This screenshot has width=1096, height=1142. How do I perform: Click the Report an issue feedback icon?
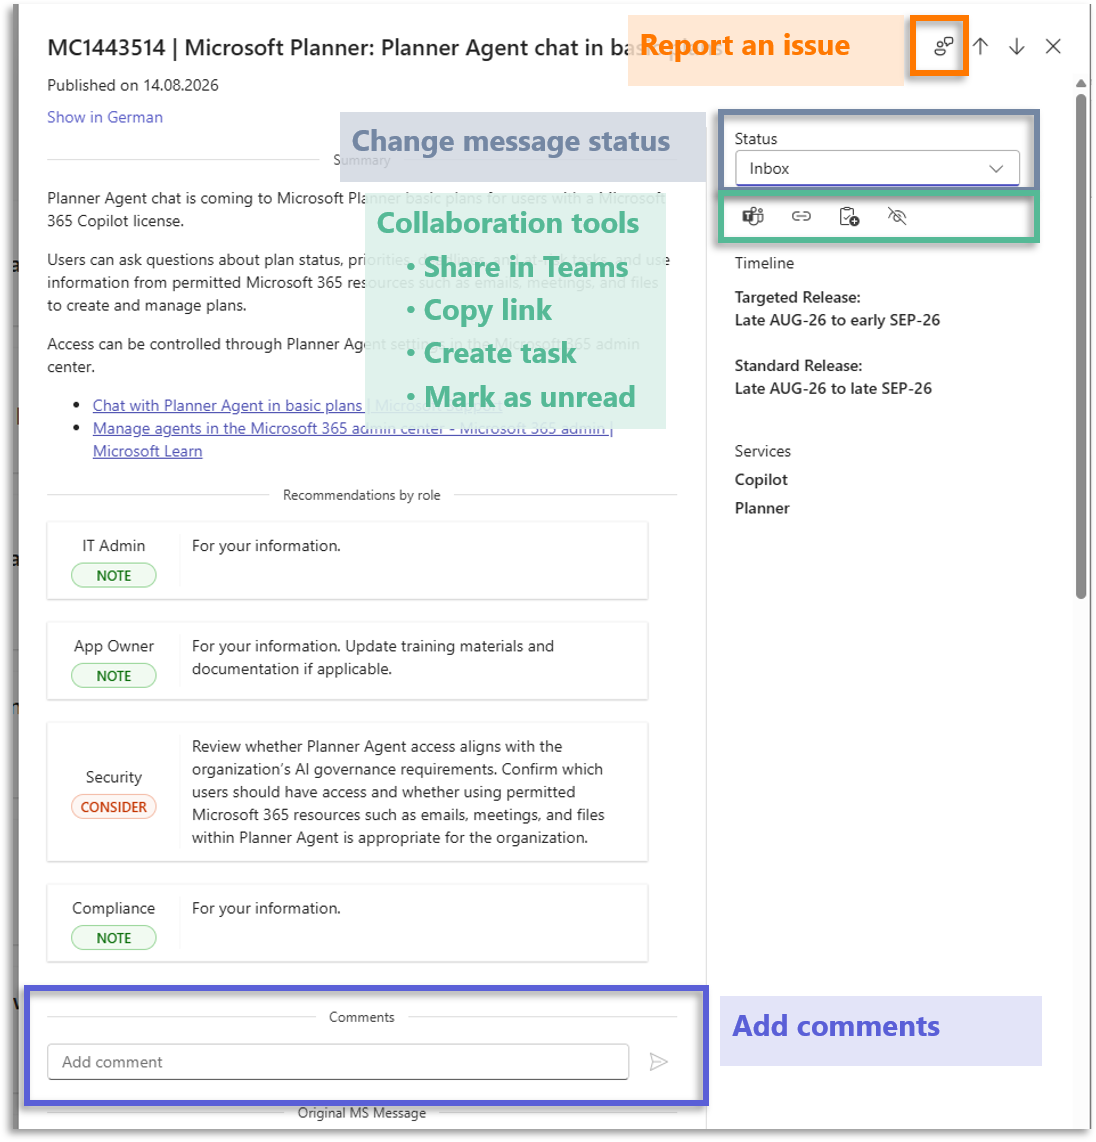tap(943, 47)
